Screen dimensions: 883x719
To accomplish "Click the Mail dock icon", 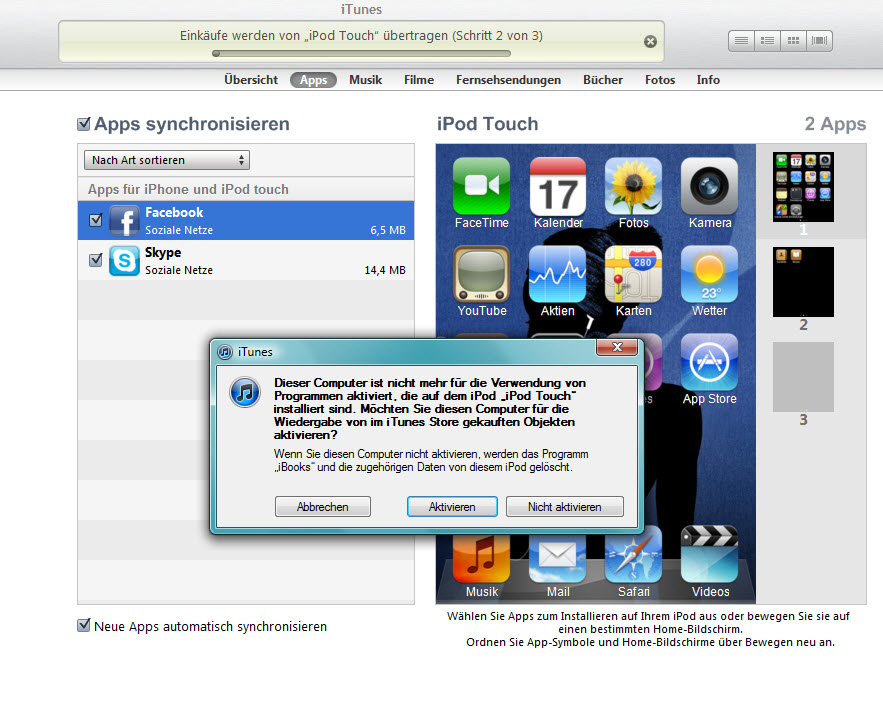I will coord(558,558).
